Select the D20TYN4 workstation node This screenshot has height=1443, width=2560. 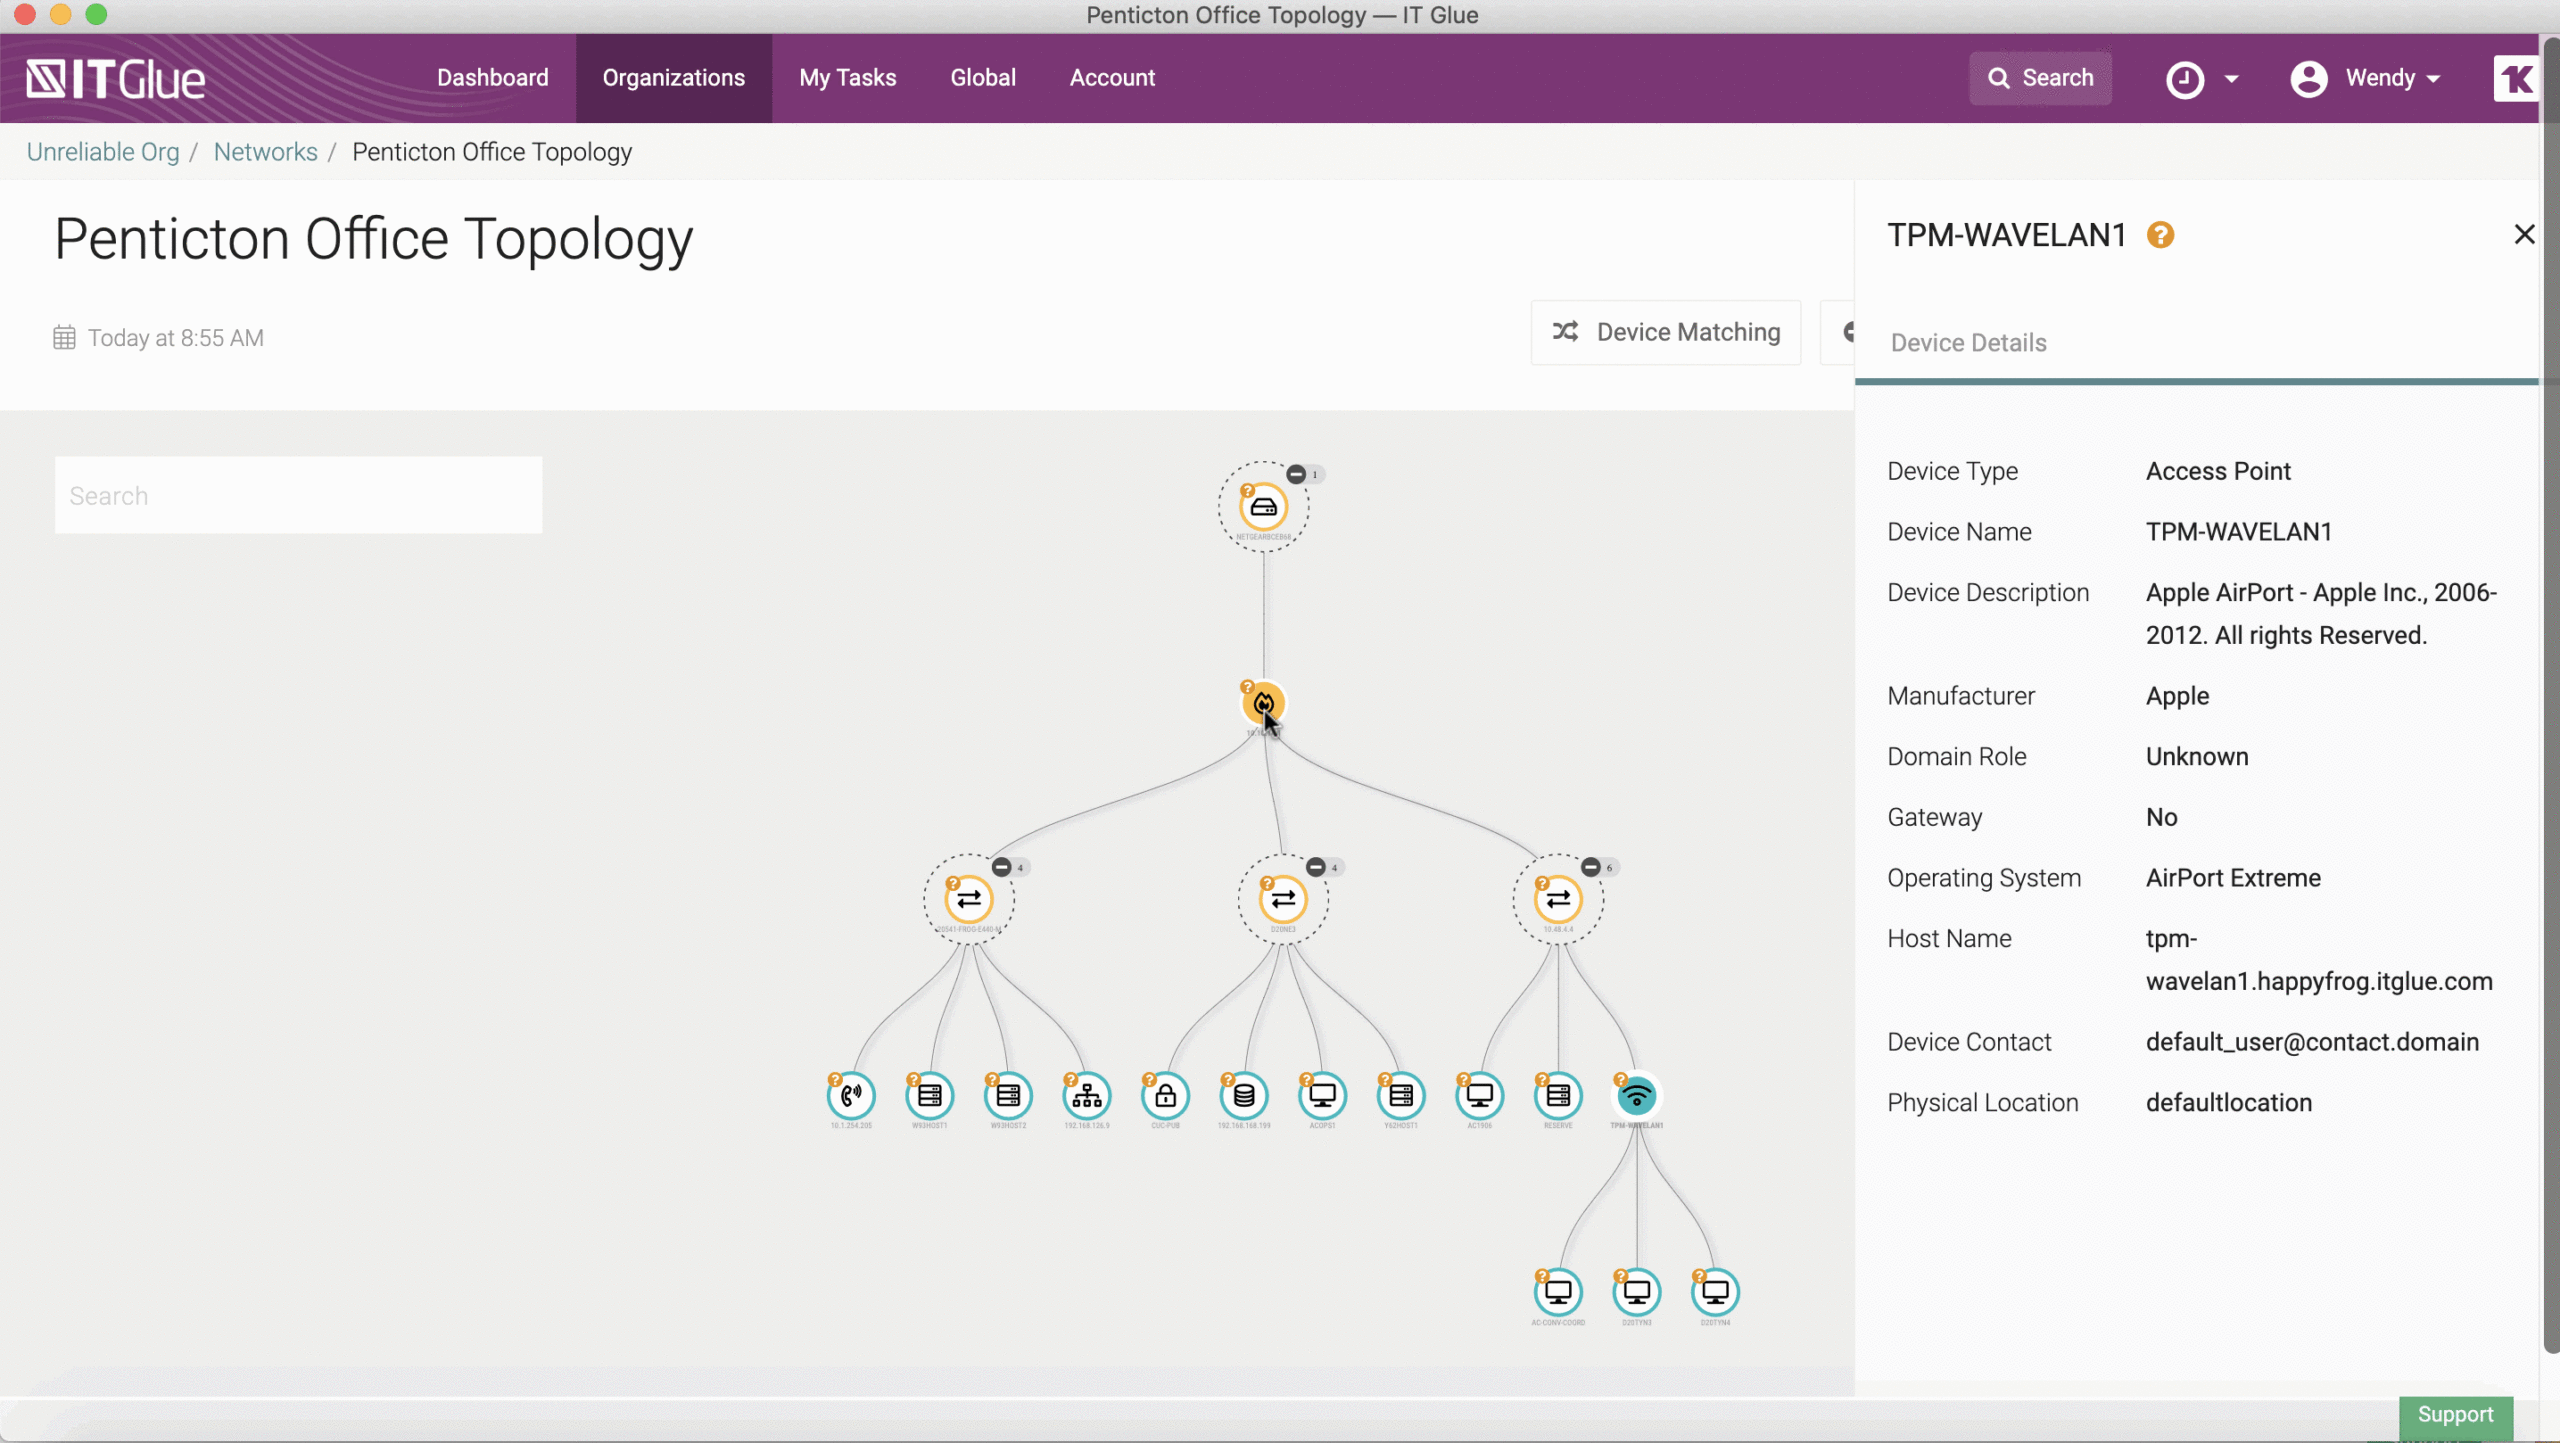tap(1715, 1292)
